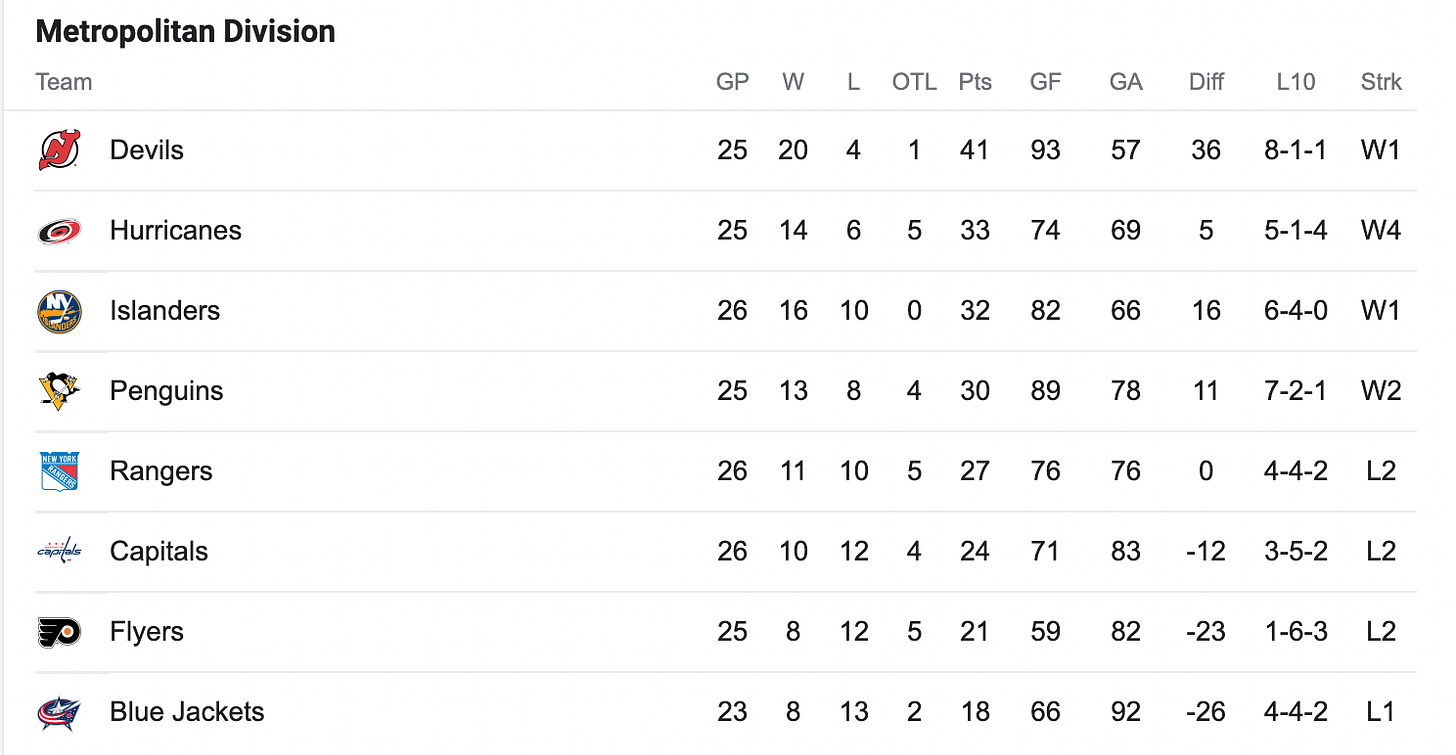Click the Devils team logo

tap(59, 150)
